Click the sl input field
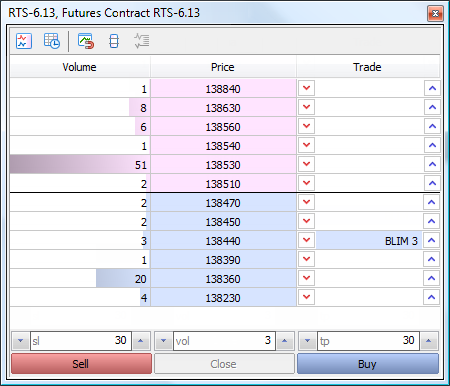The height and width of the screenshot is (386, 450). coord(81,341)
